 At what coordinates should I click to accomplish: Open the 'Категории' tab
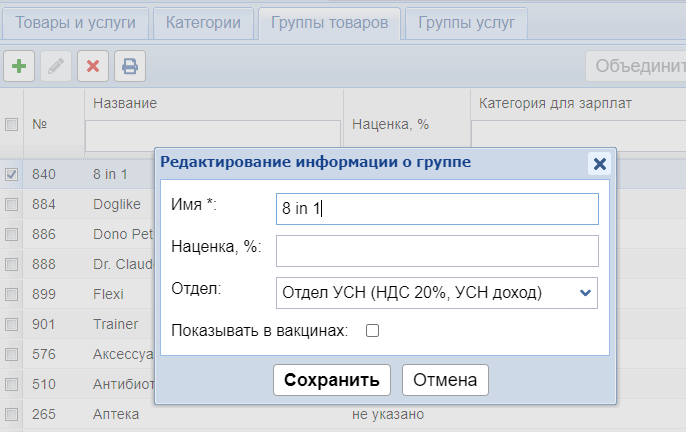point(203,22)
